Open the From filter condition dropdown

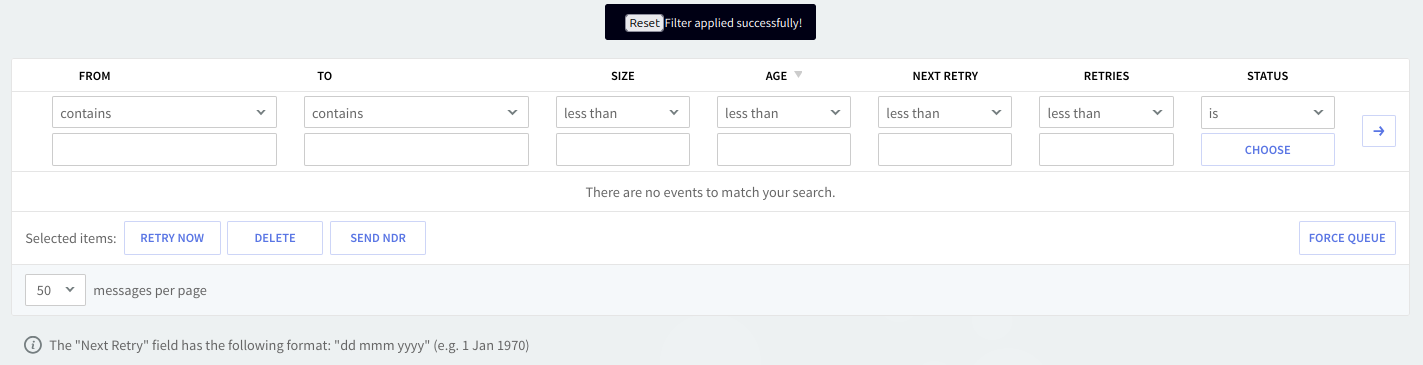pos(164,113)
